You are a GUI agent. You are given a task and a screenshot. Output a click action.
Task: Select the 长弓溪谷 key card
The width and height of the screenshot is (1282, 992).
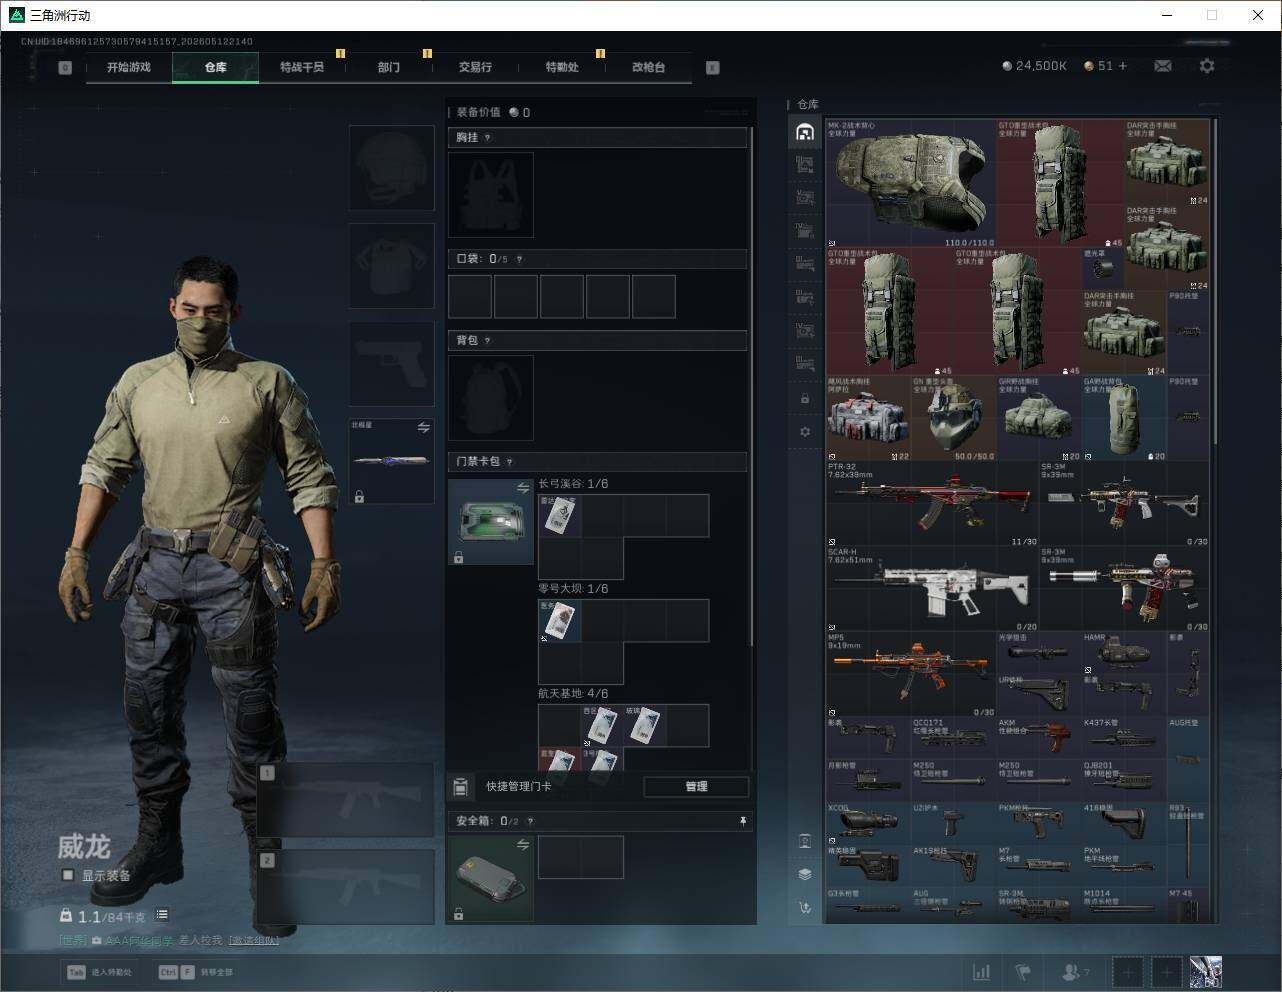pos(560,516)
